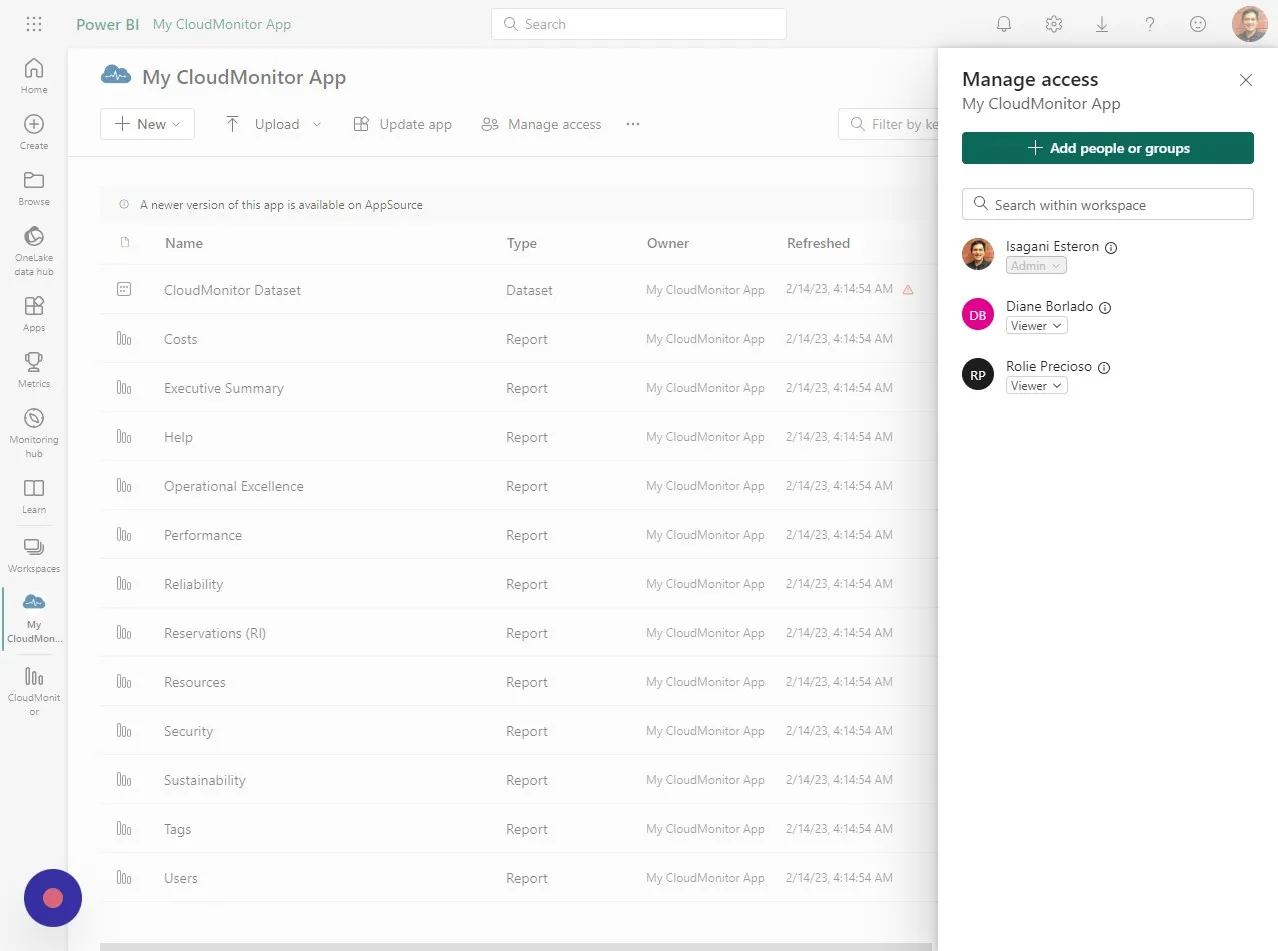This screenshot has width=1278, height=951.
Task: Open the user profile avatar
Action: pyautogui.click(x=1249, y=24)
